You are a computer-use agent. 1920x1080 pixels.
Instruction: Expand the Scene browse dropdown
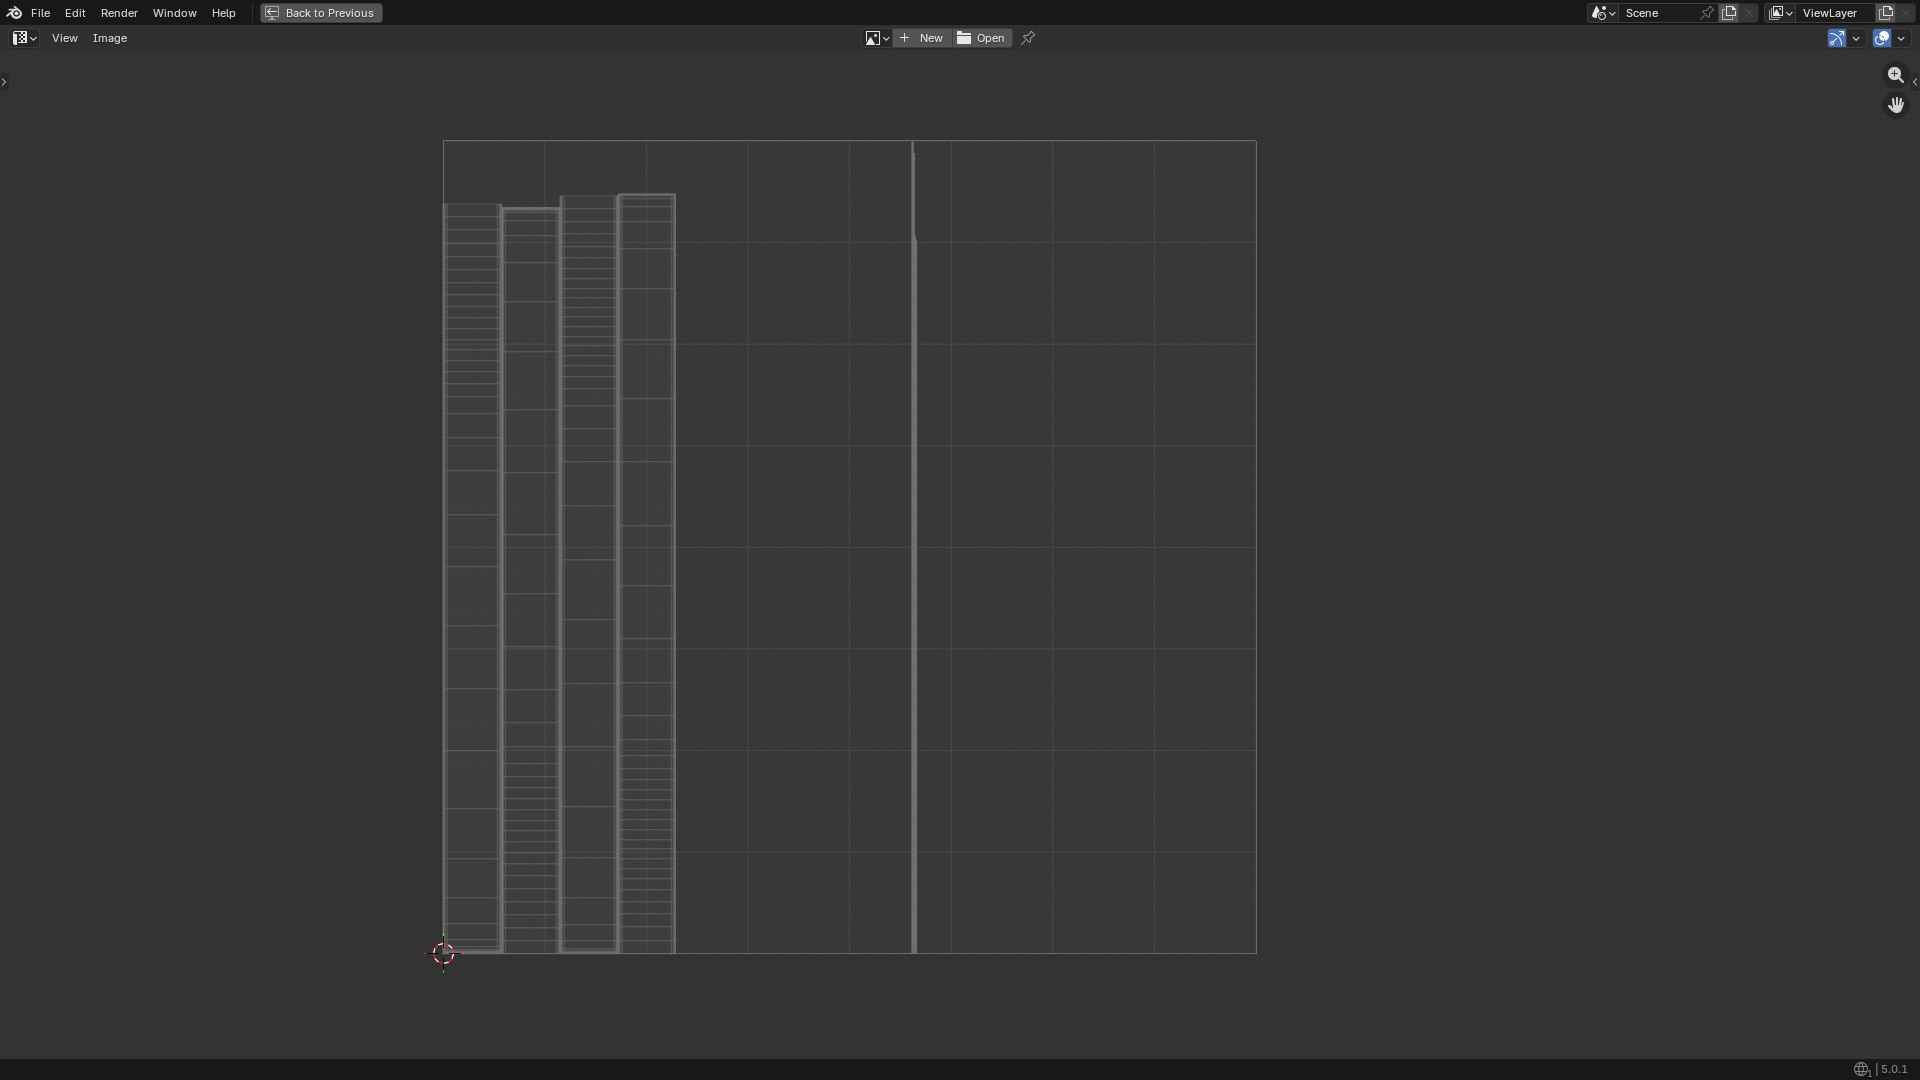[1603, 13]
